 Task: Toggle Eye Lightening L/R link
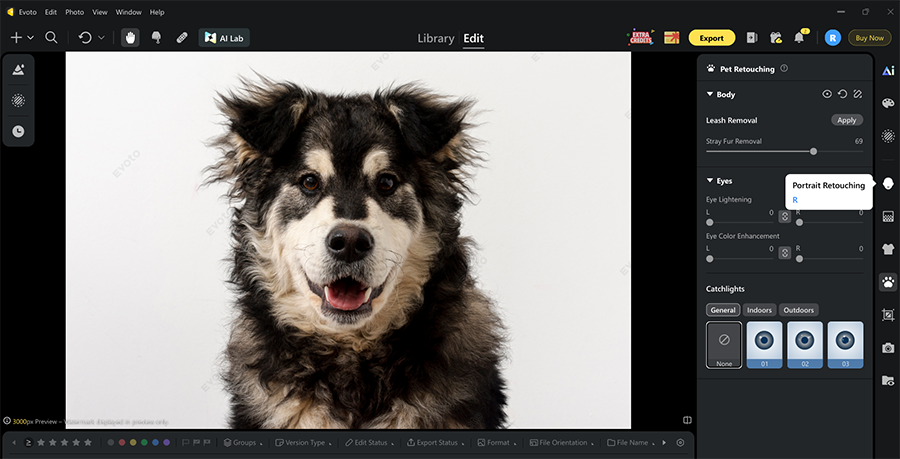tap(785, 217)
